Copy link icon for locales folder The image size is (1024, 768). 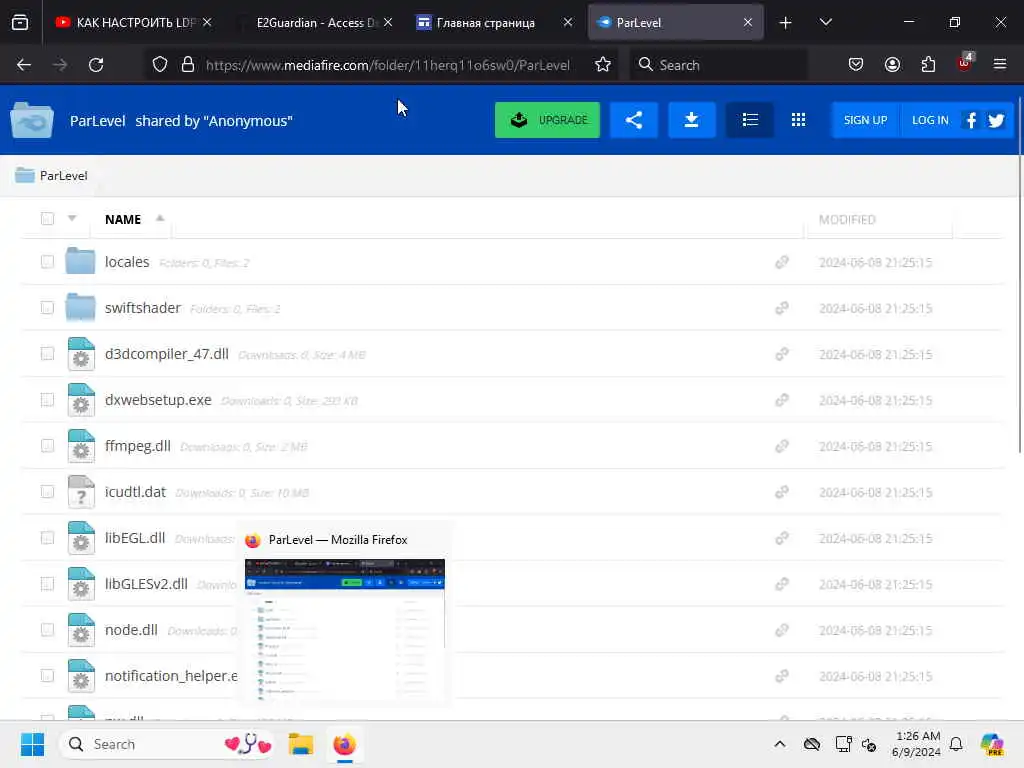pyautogui.click(x=782, y=262)
